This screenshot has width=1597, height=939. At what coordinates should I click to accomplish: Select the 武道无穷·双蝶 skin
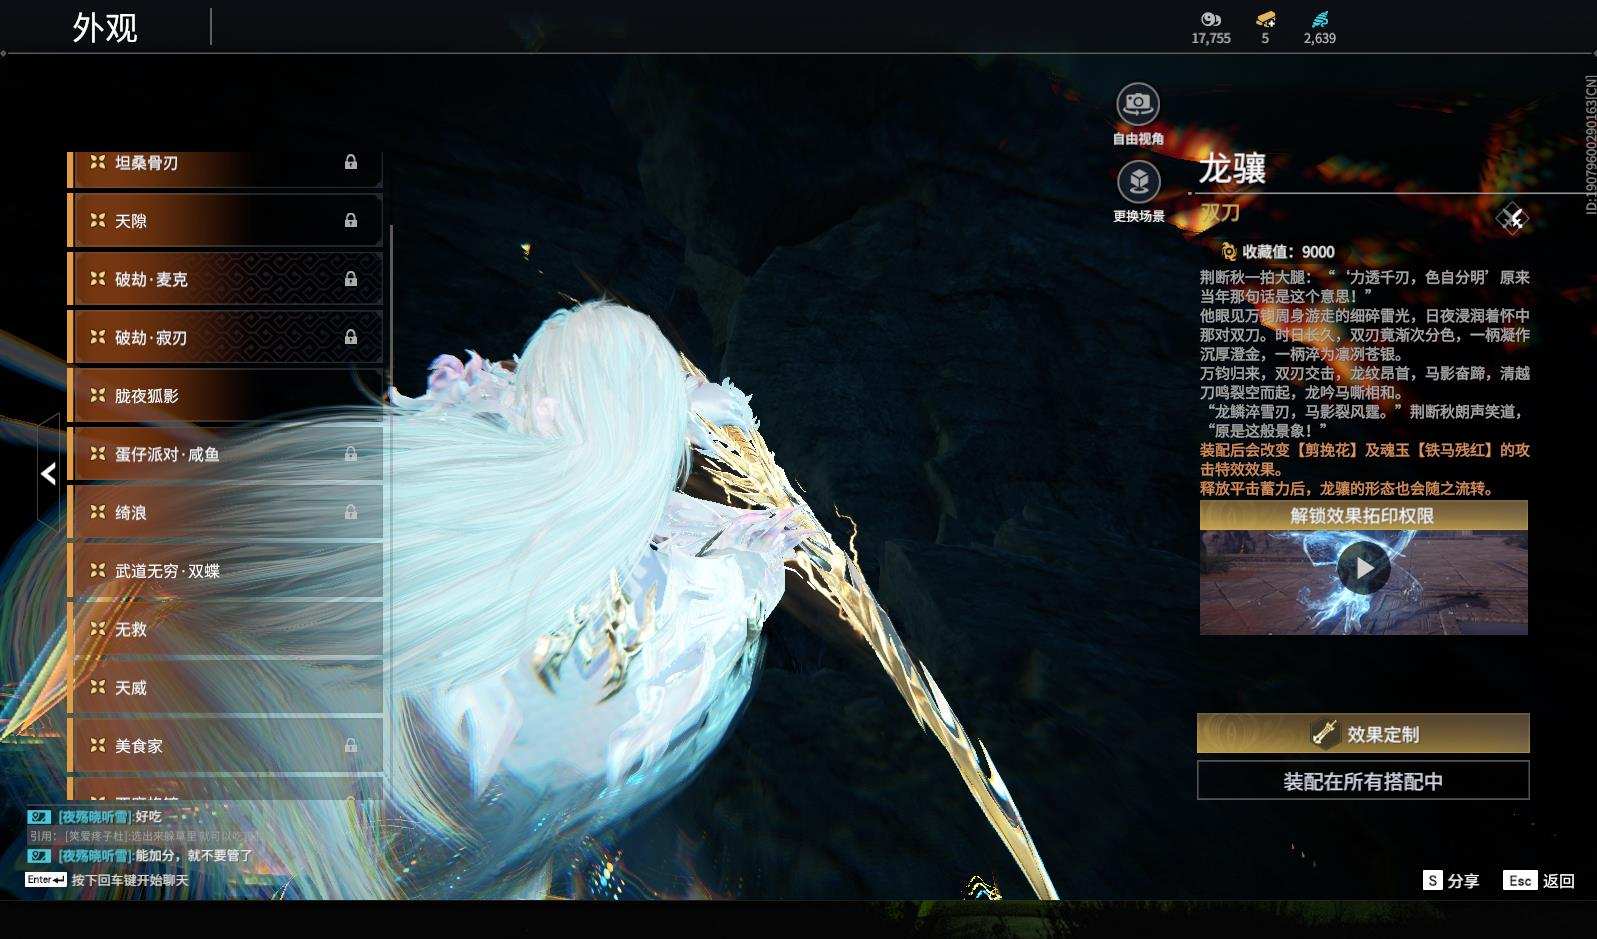pos(226,570)
